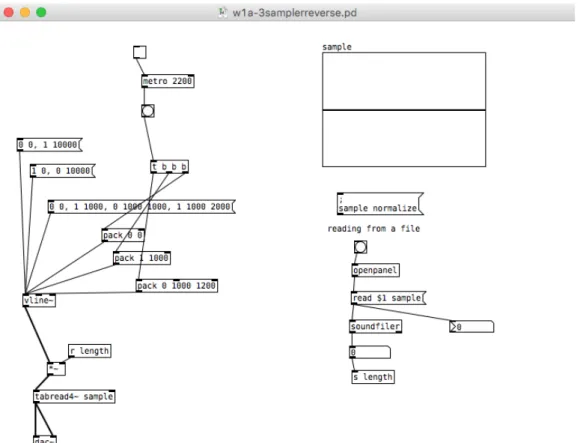Click the long message 0 0, 1 1000, 0 1000 1000
Viewport: 580px width, 443px height.
(x=142, y=206)
